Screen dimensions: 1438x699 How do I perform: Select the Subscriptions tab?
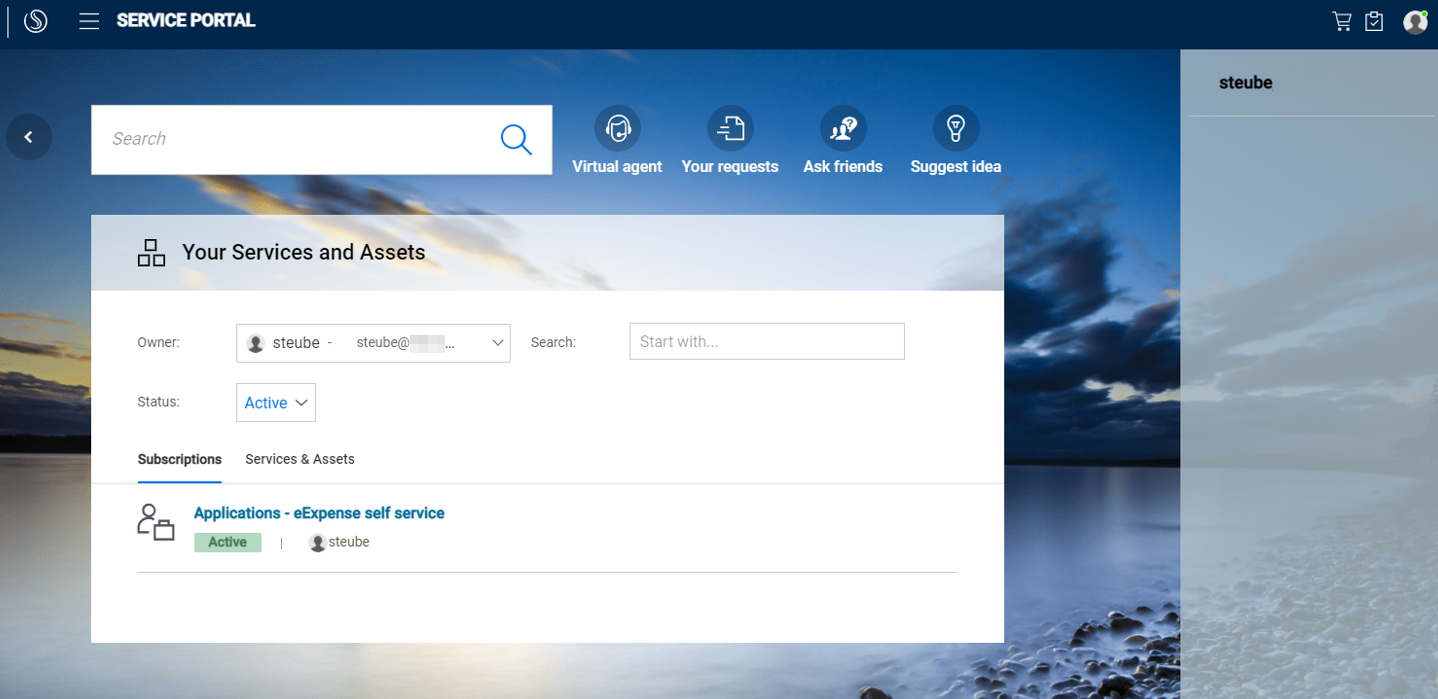(x=179, y=459)
